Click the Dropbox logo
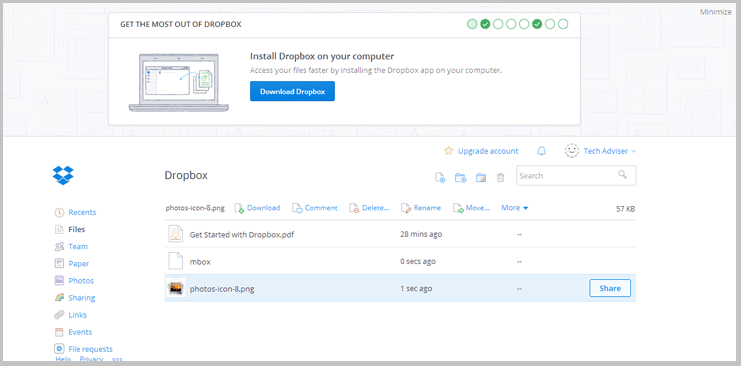741x366 pixels. (63, 175)
